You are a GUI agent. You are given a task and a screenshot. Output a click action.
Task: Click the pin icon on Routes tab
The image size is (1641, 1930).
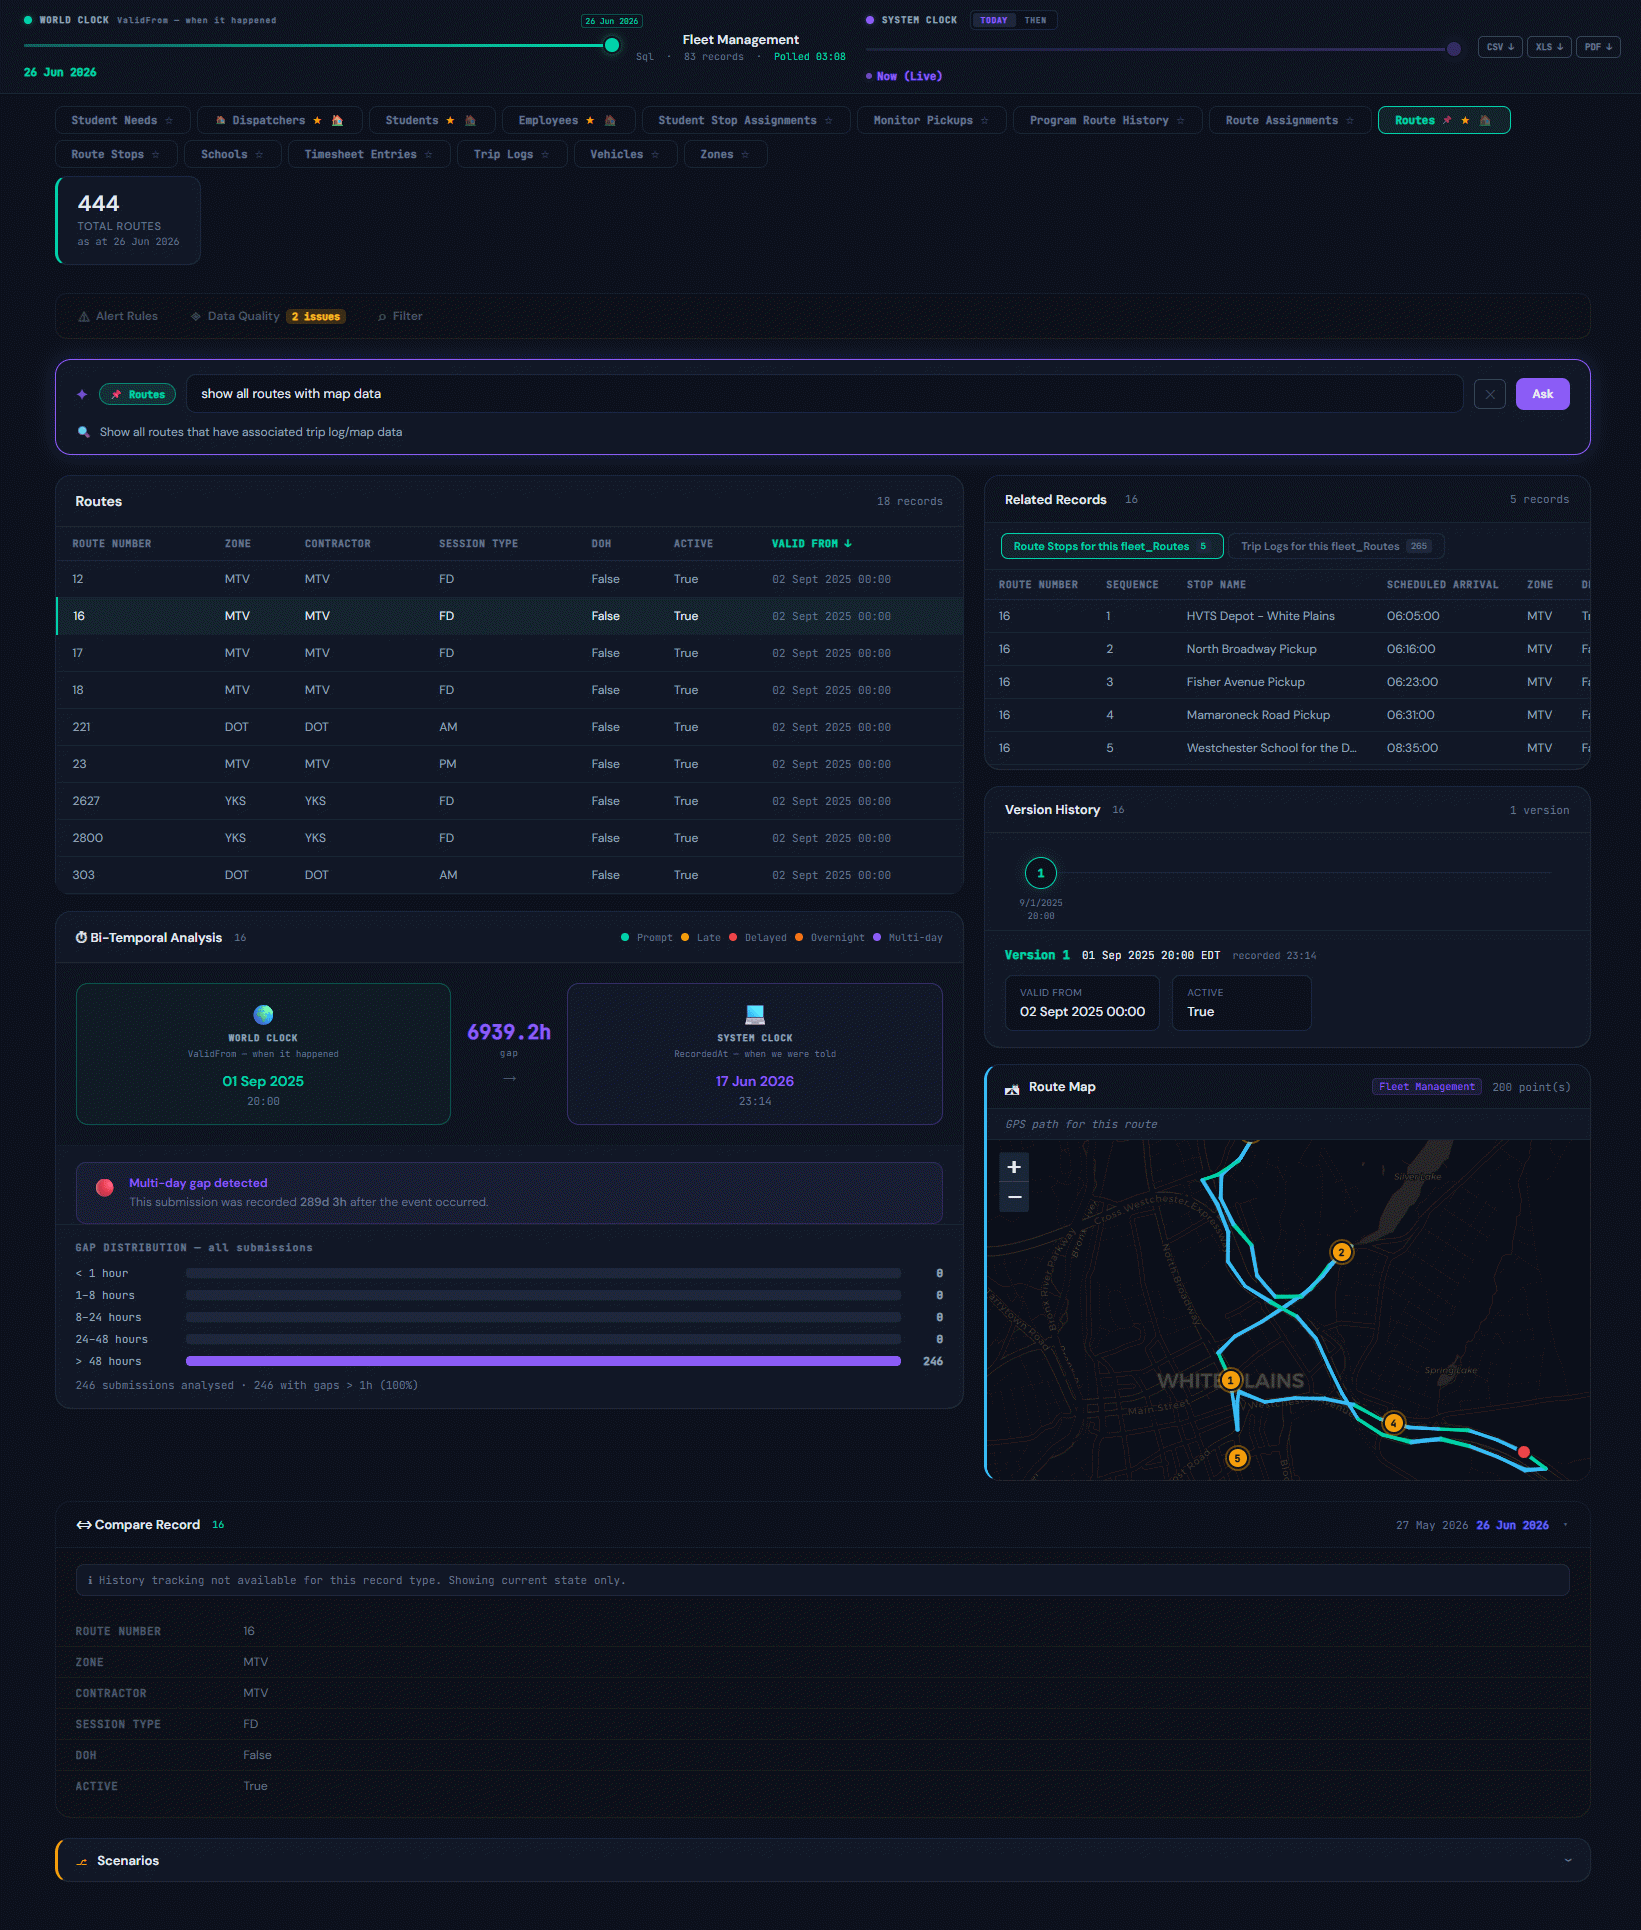point(1446,121)
